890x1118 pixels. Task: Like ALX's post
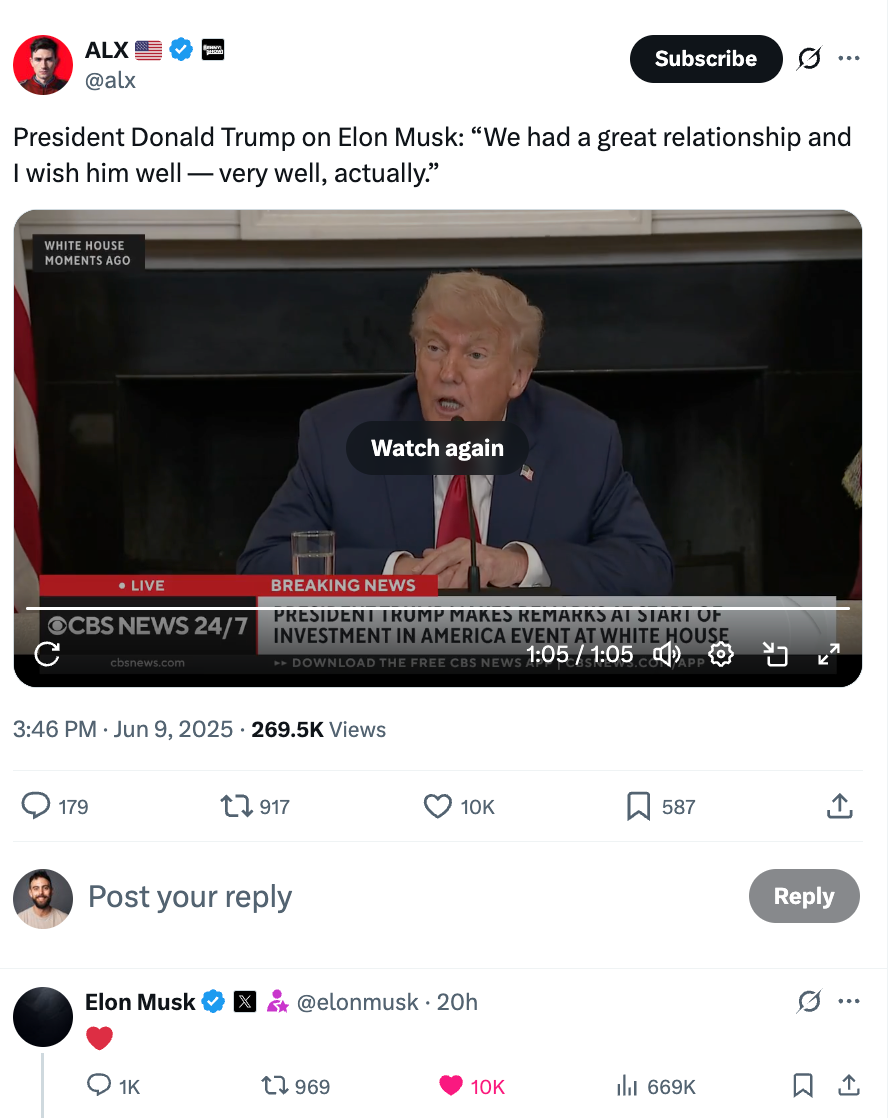(x=437, y=806)
